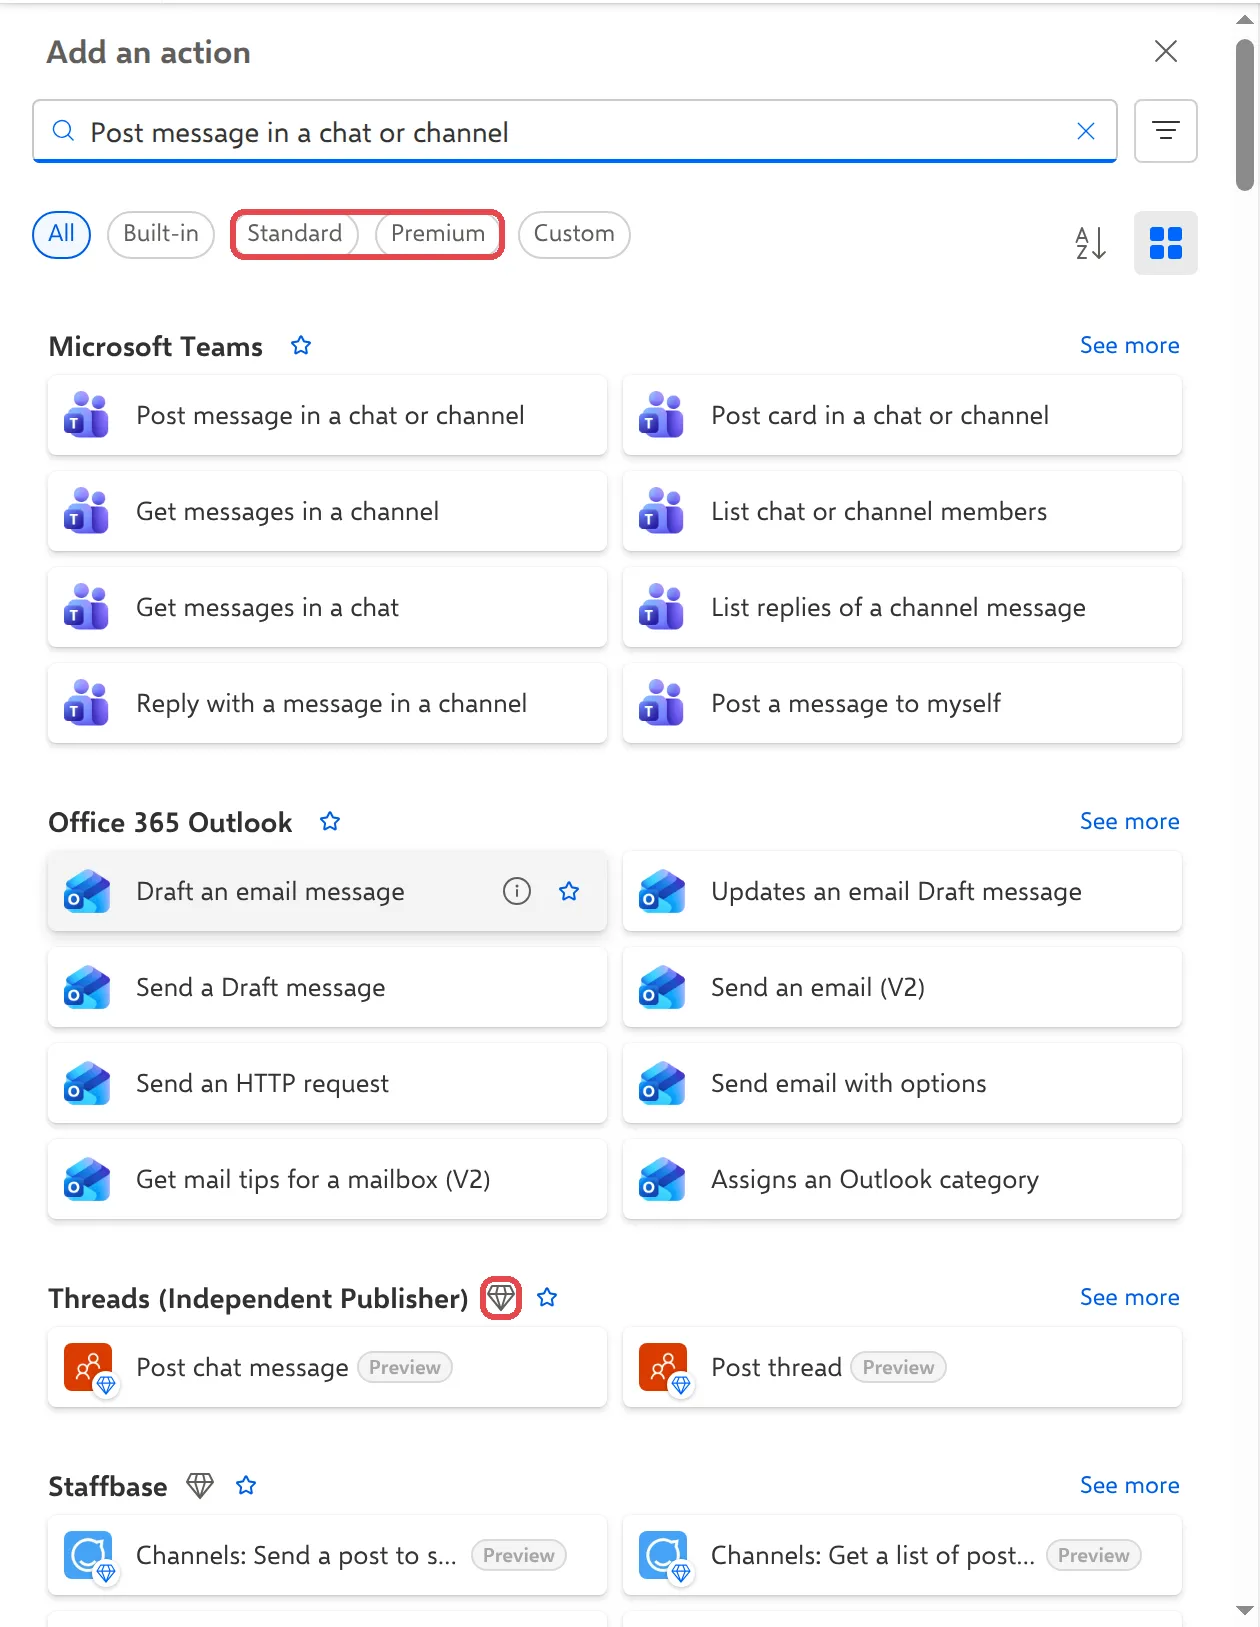The image size is (1260, 1627).
Task: Add Post chat message Threads action
Action: point(327,1367)
